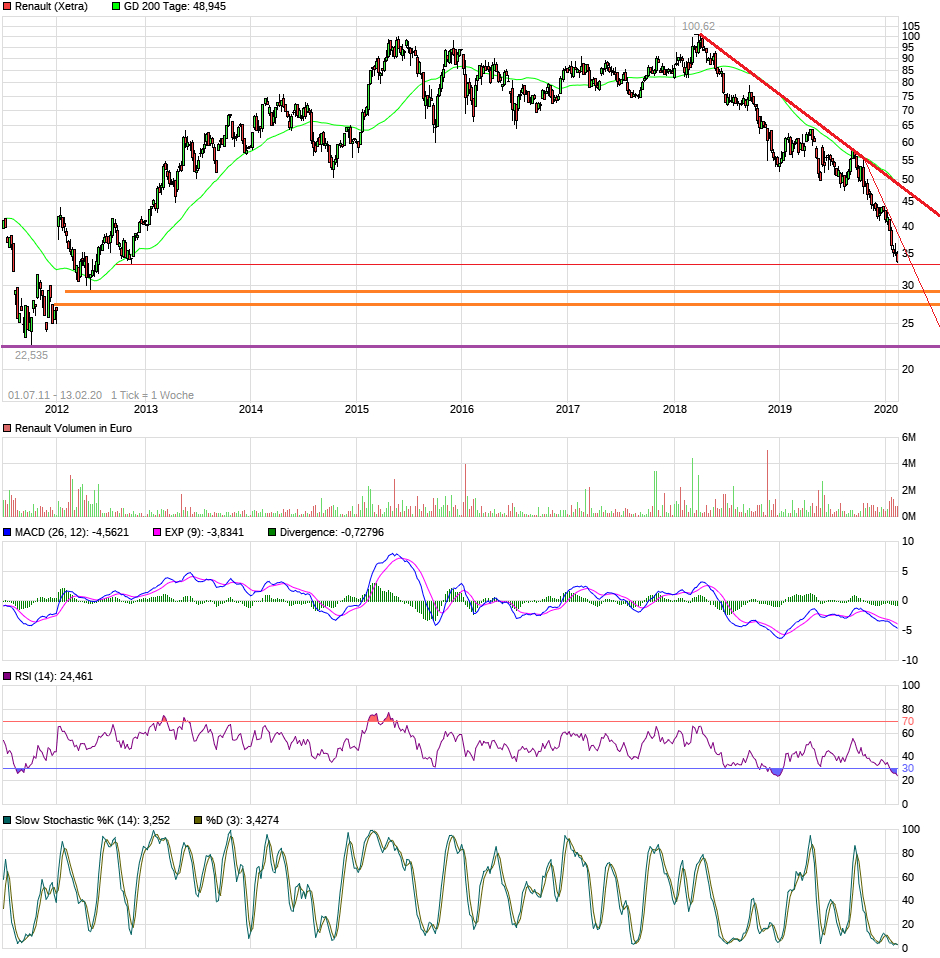The height and width of the screenshot is (958, 940).
Task: Click the 2015 year axis label
Action: (x=357, y=409)
